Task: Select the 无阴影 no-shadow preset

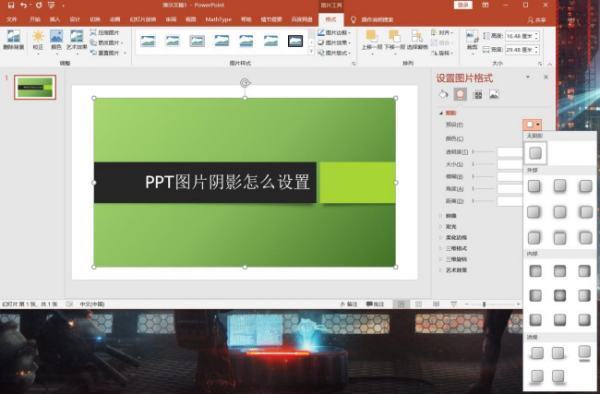Action: click(x=535, y=153)
